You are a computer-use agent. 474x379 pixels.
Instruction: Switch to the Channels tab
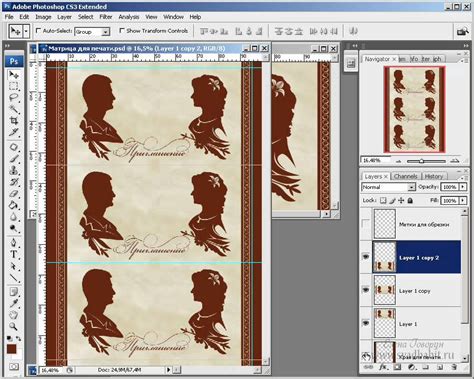point(405,176)
